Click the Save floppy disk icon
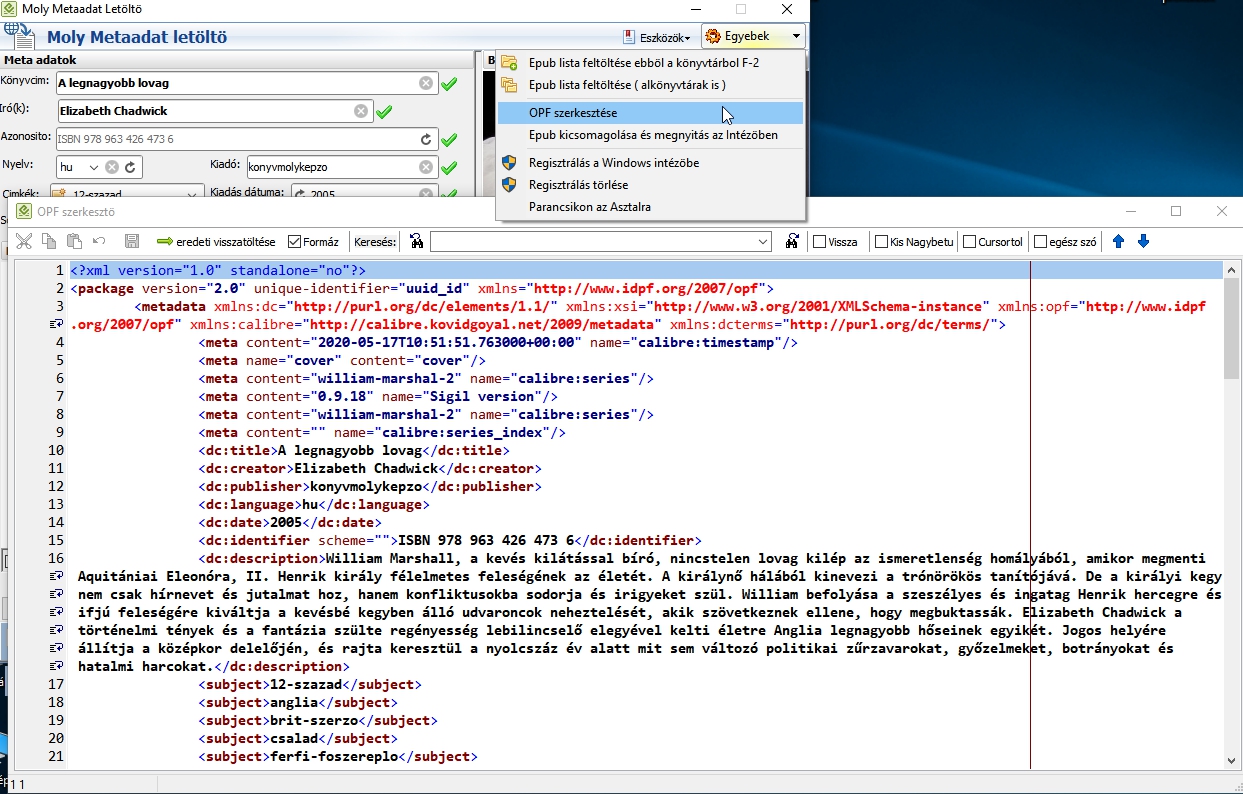The width and height of the screenshot is (1243, 794). 131,241
